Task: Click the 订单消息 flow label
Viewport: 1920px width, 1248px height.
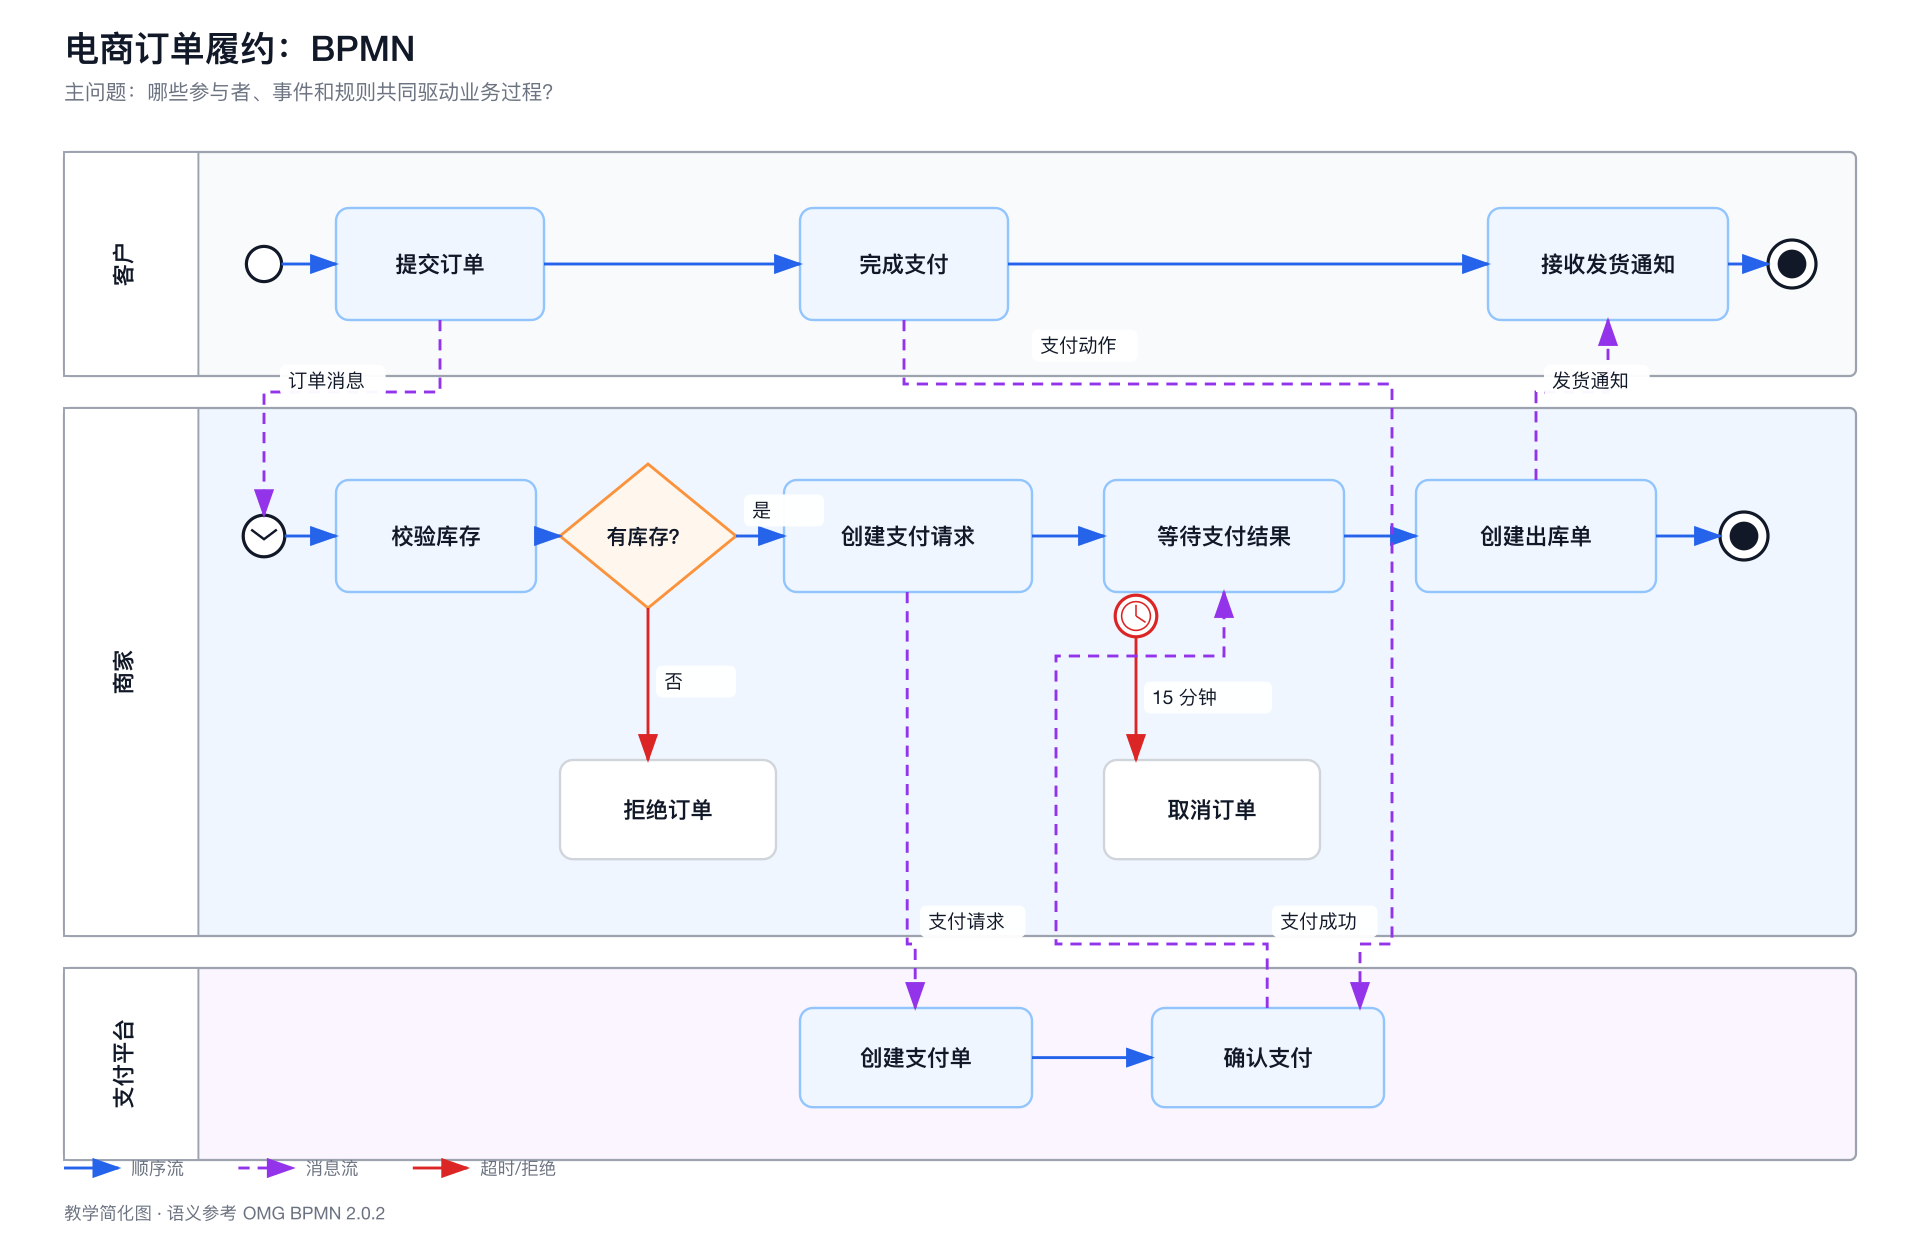Action: 326,381
